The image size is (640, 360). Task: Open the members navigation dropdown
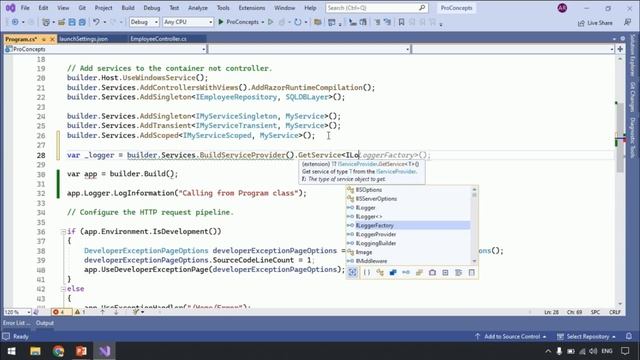click(x=513, y=49)
